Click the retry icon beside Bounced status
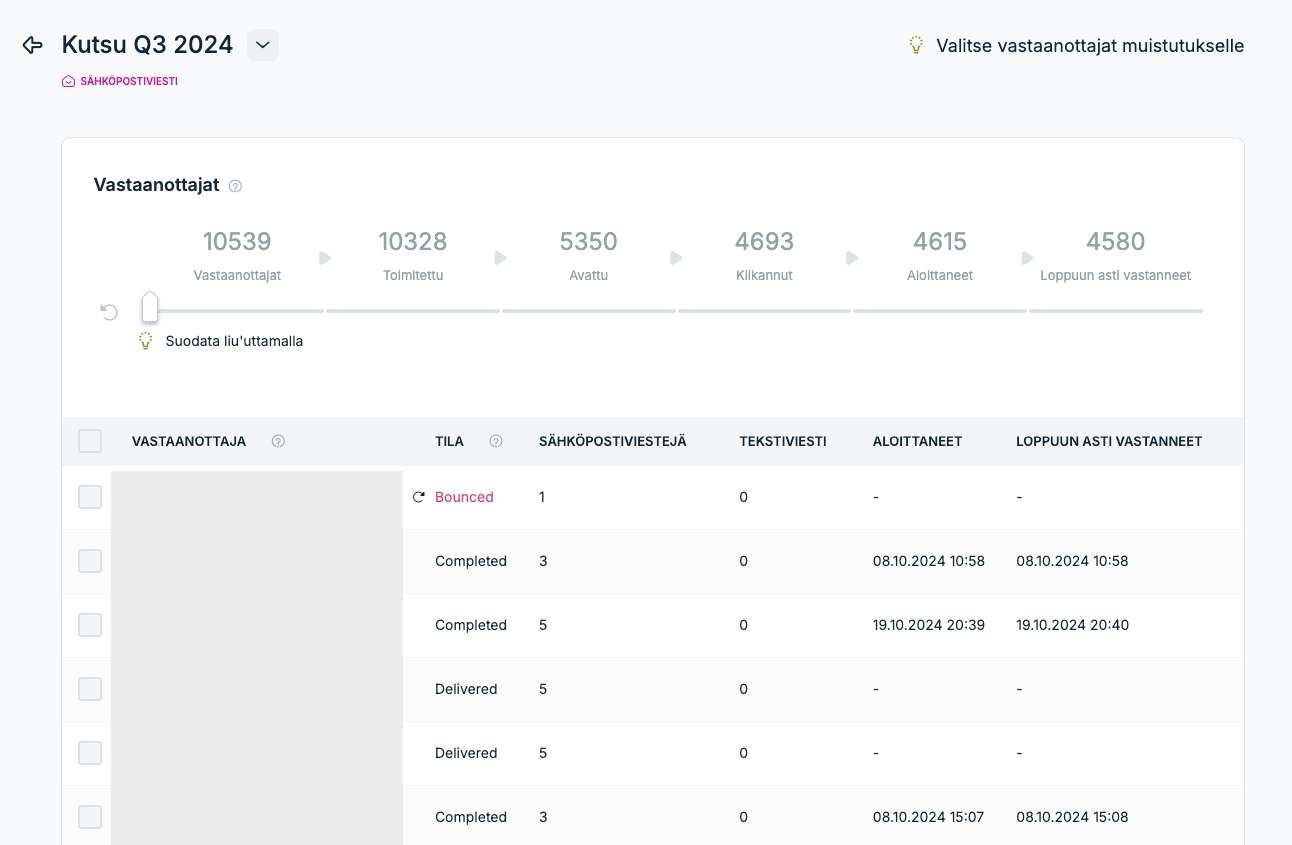The width and height of the screenshot is (1292, 845). 419,497
